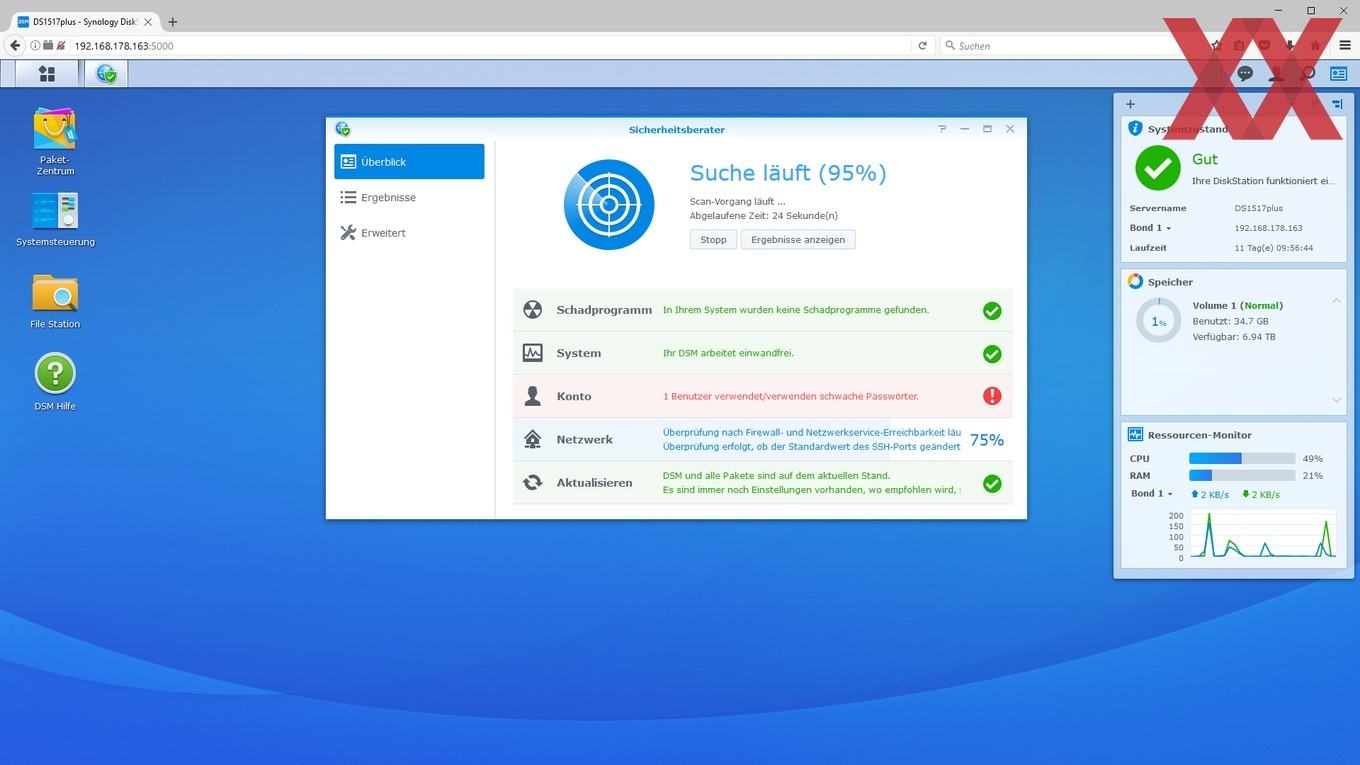
Task: Click the CPU usage bar
Action: 1242,458
